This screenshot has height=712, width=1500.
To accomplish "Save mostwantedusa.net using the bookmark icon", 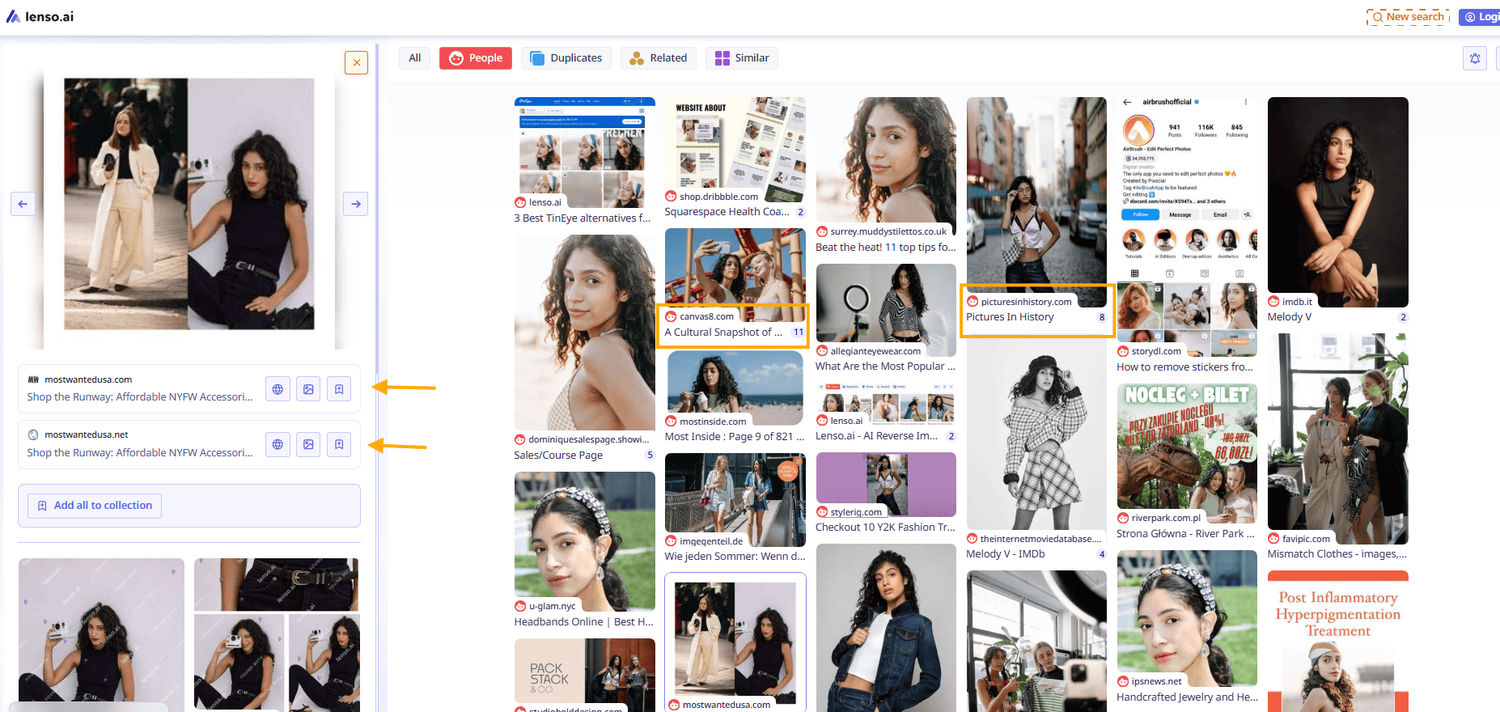I will [x=338, y=444].
